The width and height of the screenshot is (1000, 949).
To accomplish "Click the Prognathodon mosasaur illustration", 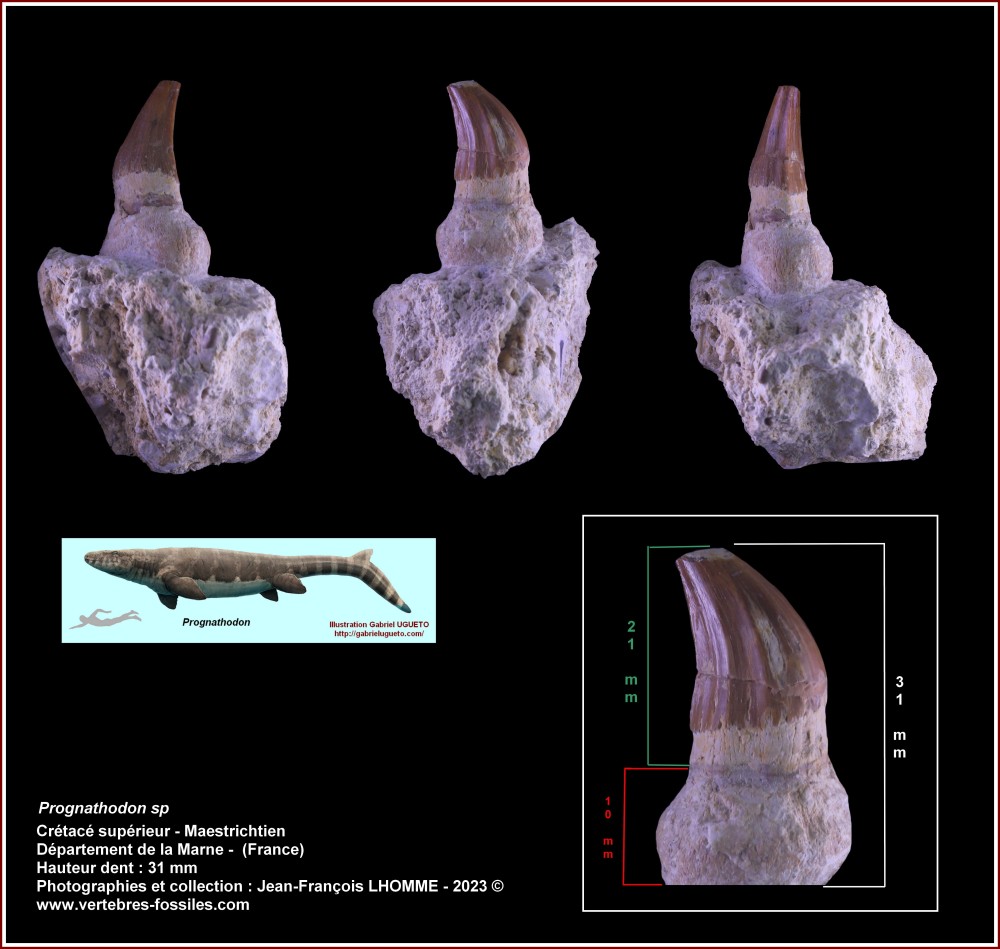I will (x=250, y=577).
